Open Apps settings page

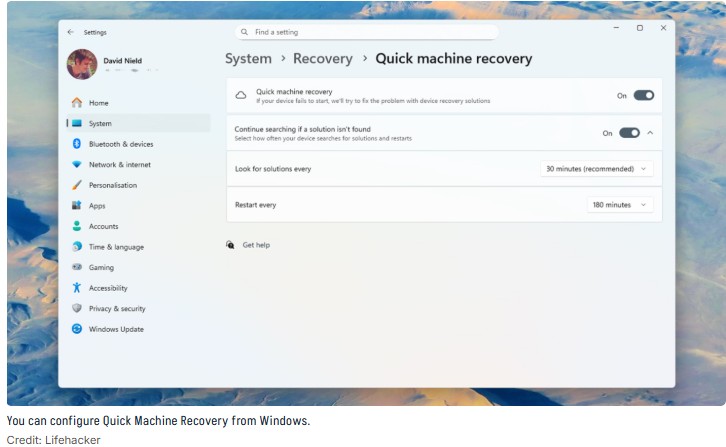tap(138, 206)
